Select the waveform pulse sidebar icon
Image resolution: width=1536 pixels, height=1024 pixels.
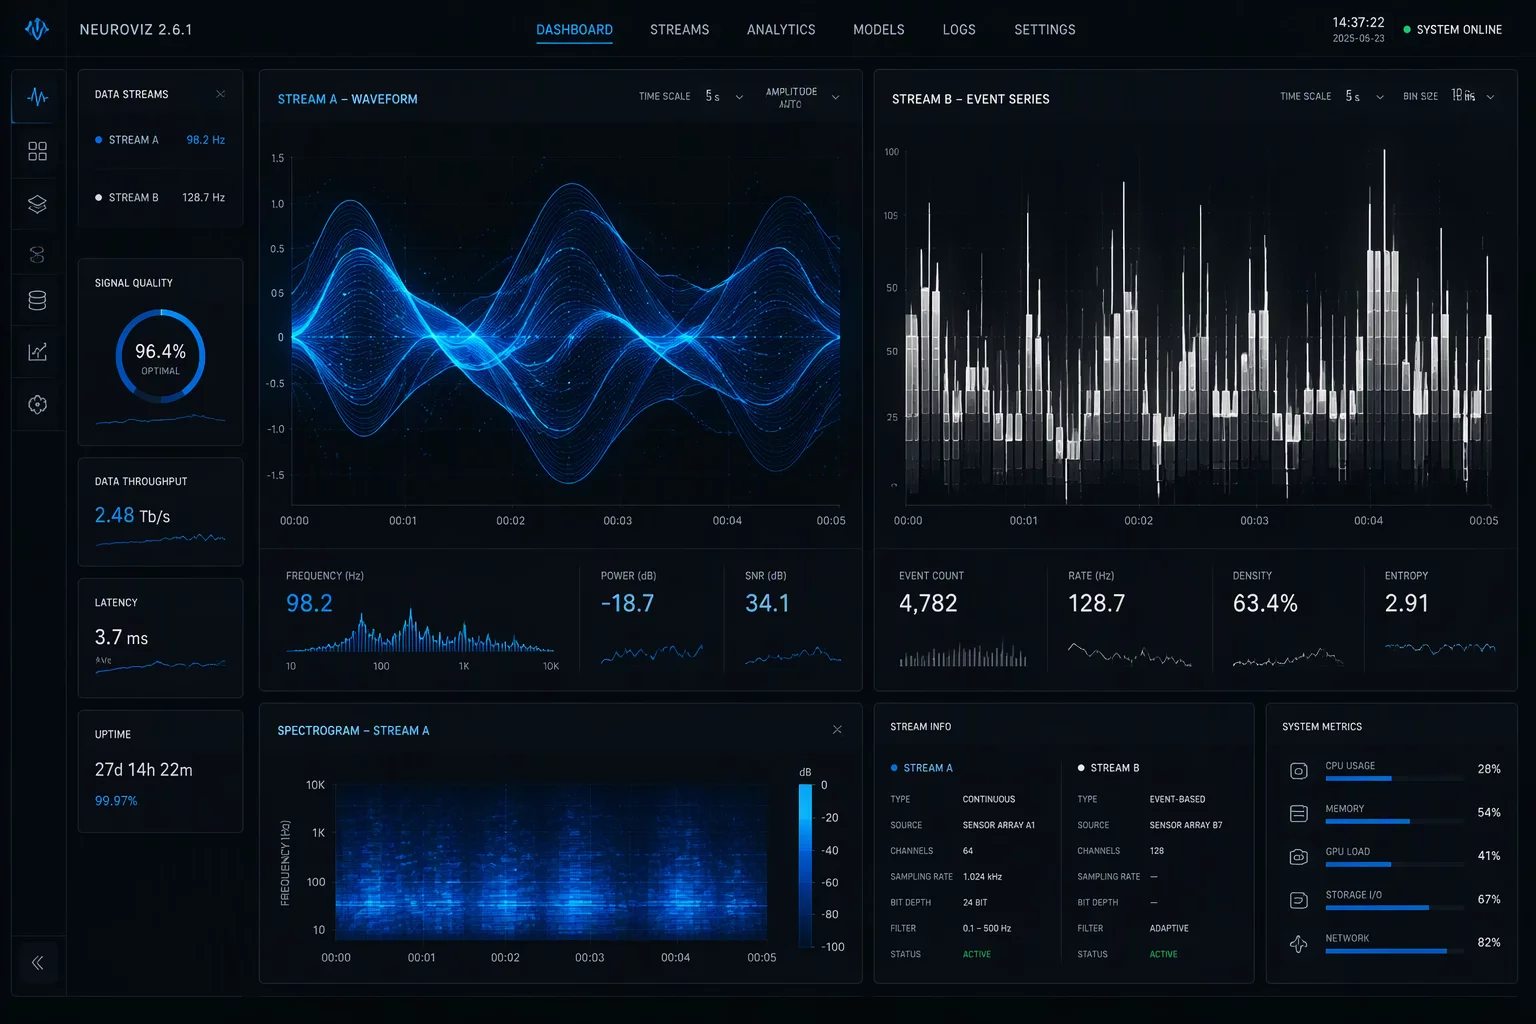38,97
